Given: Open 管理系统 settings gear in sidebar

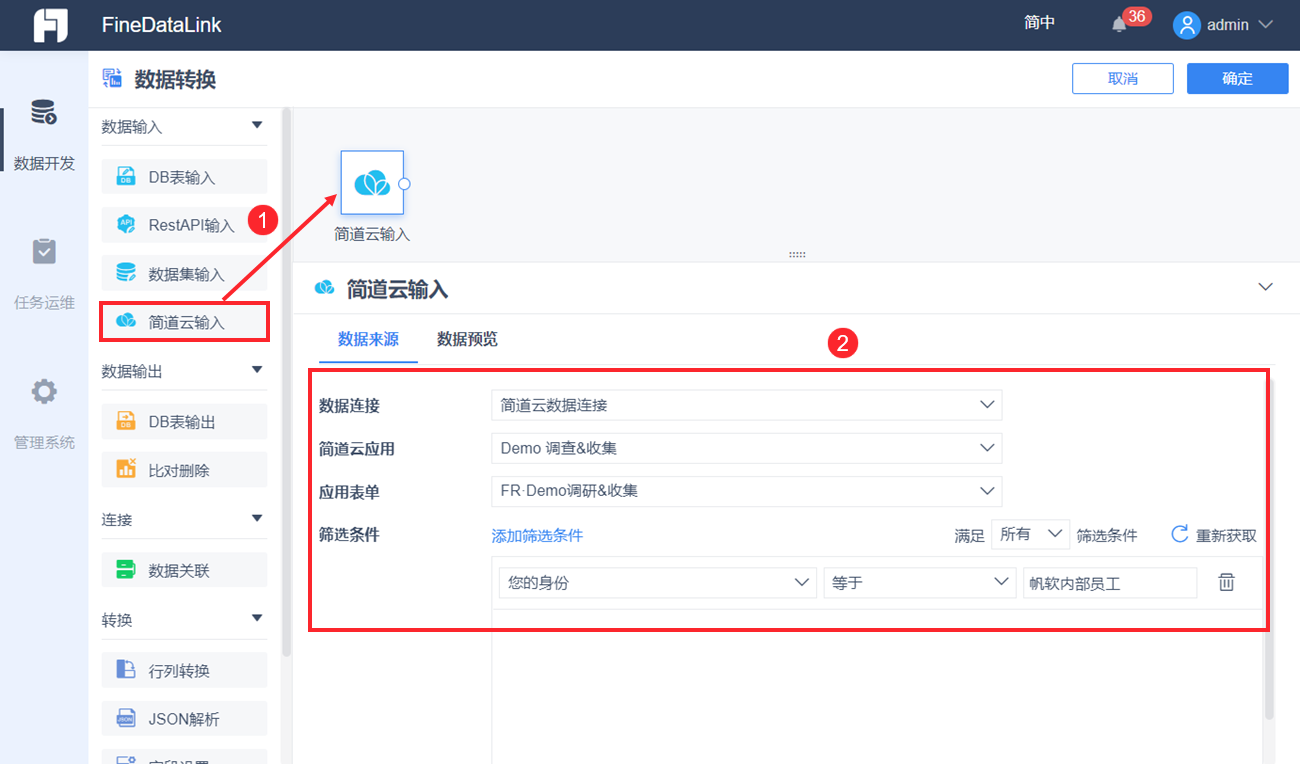Looking at the screenshot, I should [44, 391].
